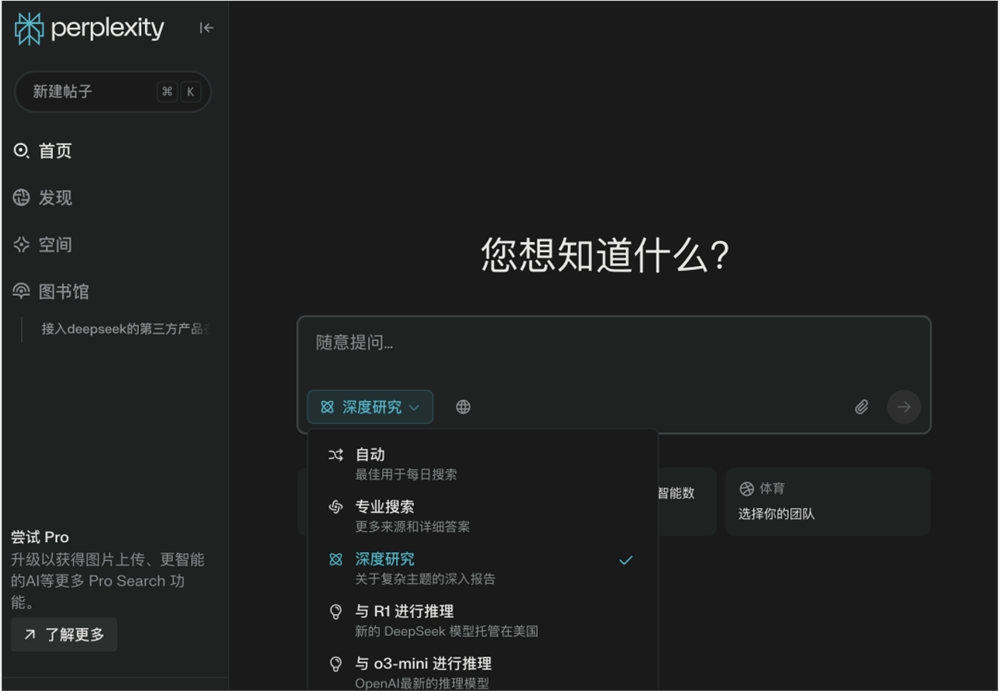Viewport: 1000px width, 691px height.
Task: Open the 深度研究 mode dropdown
Action: [370, 406]
